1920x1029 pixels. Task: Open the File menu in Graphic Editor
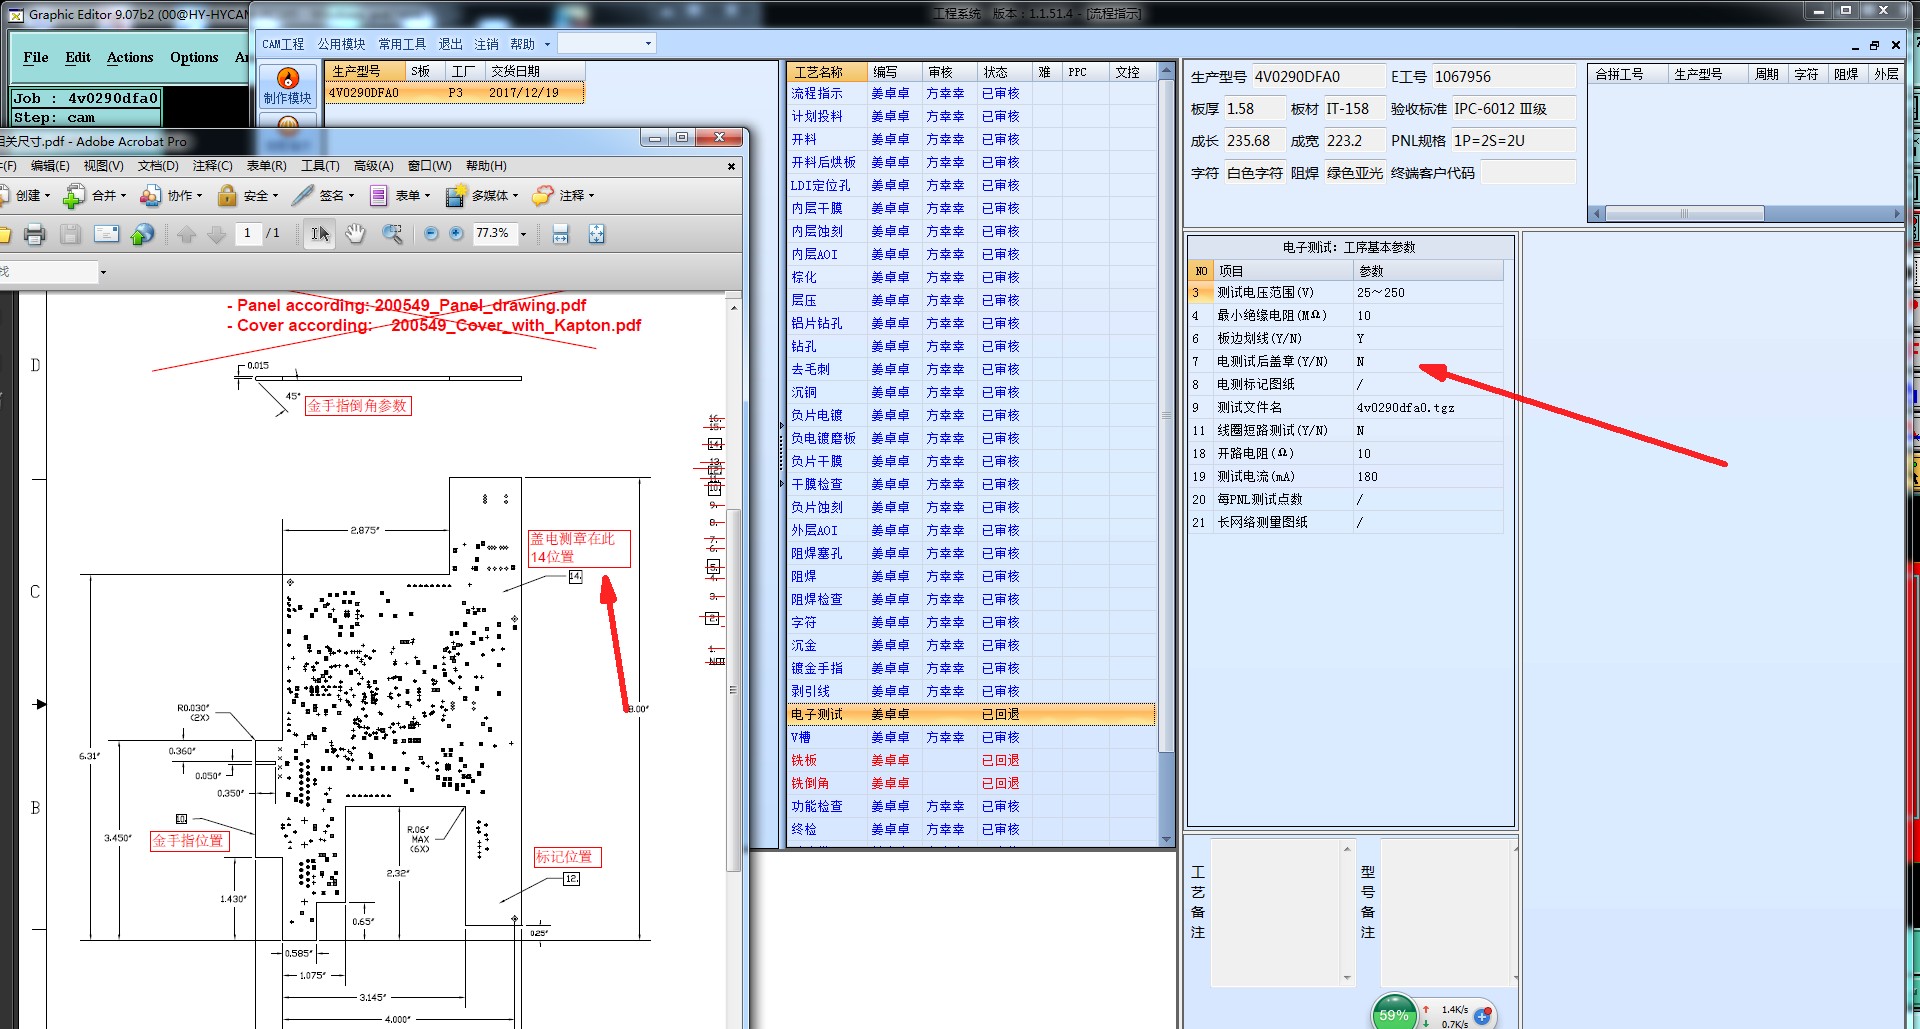(x=36, y=57)
